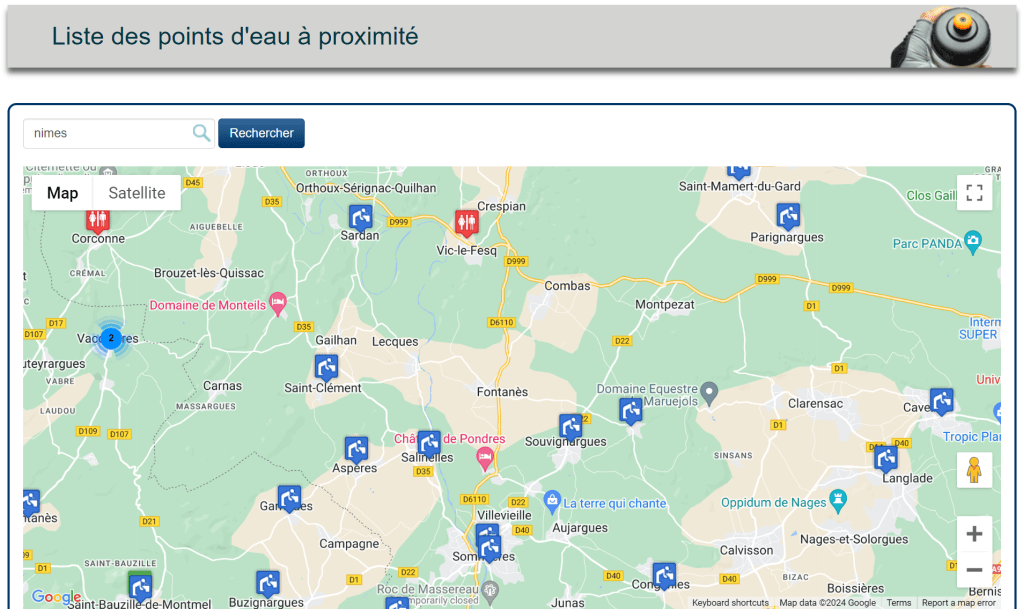Select the water tap marker at Saint-Clément
1023x609 pixels.
point(326,367)
